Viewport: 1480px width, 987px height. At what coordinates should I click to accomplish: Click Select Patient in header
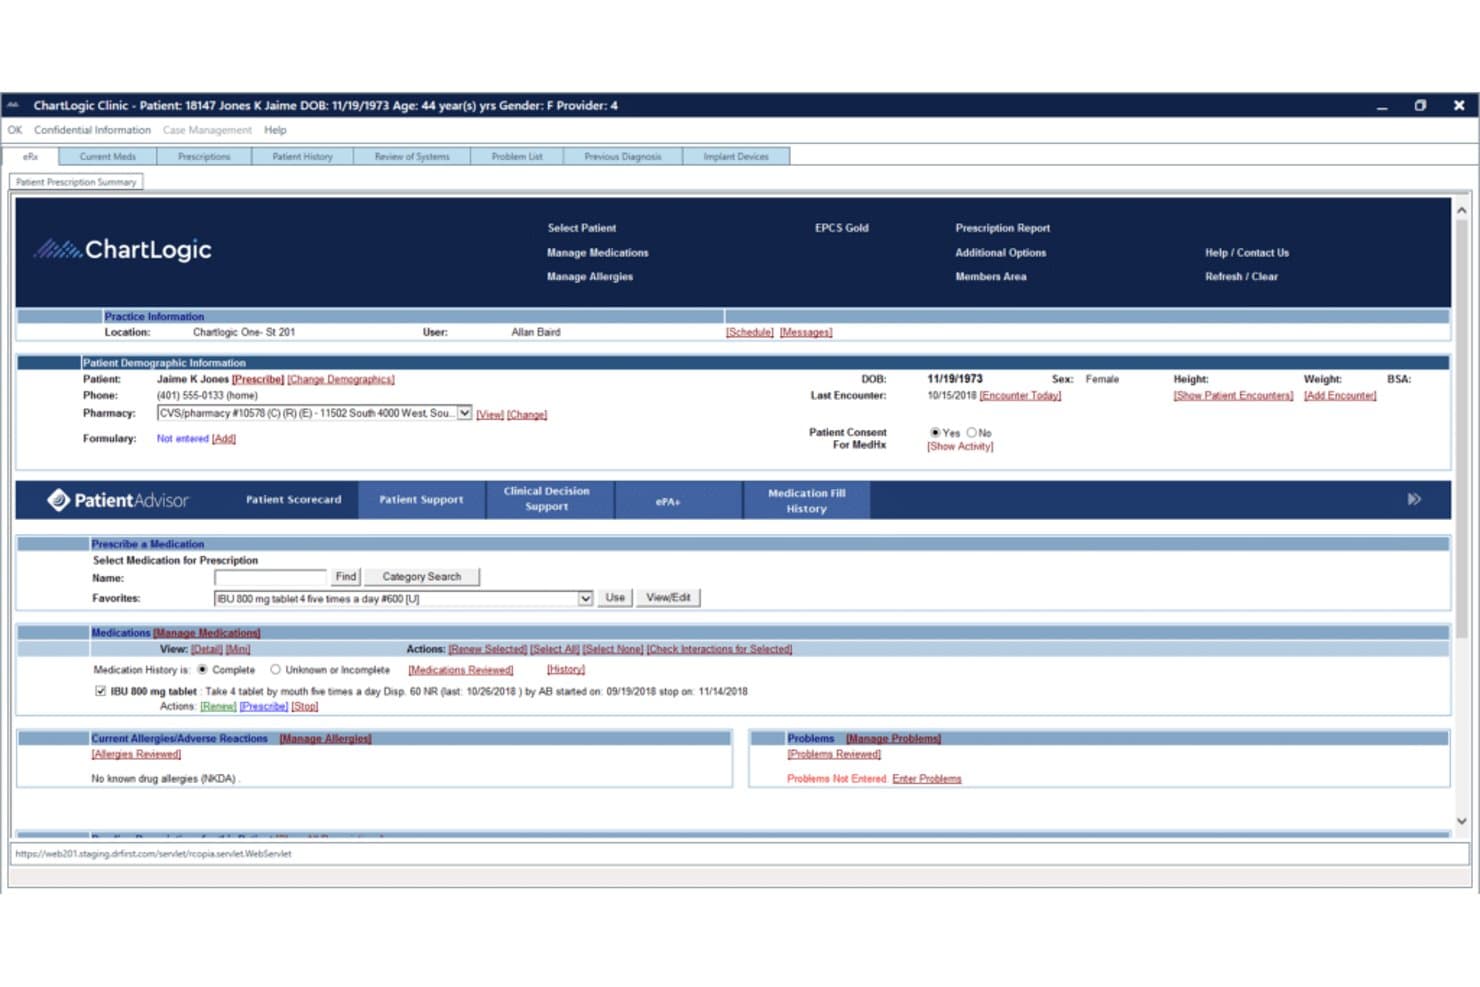click(x=582, y=228)
